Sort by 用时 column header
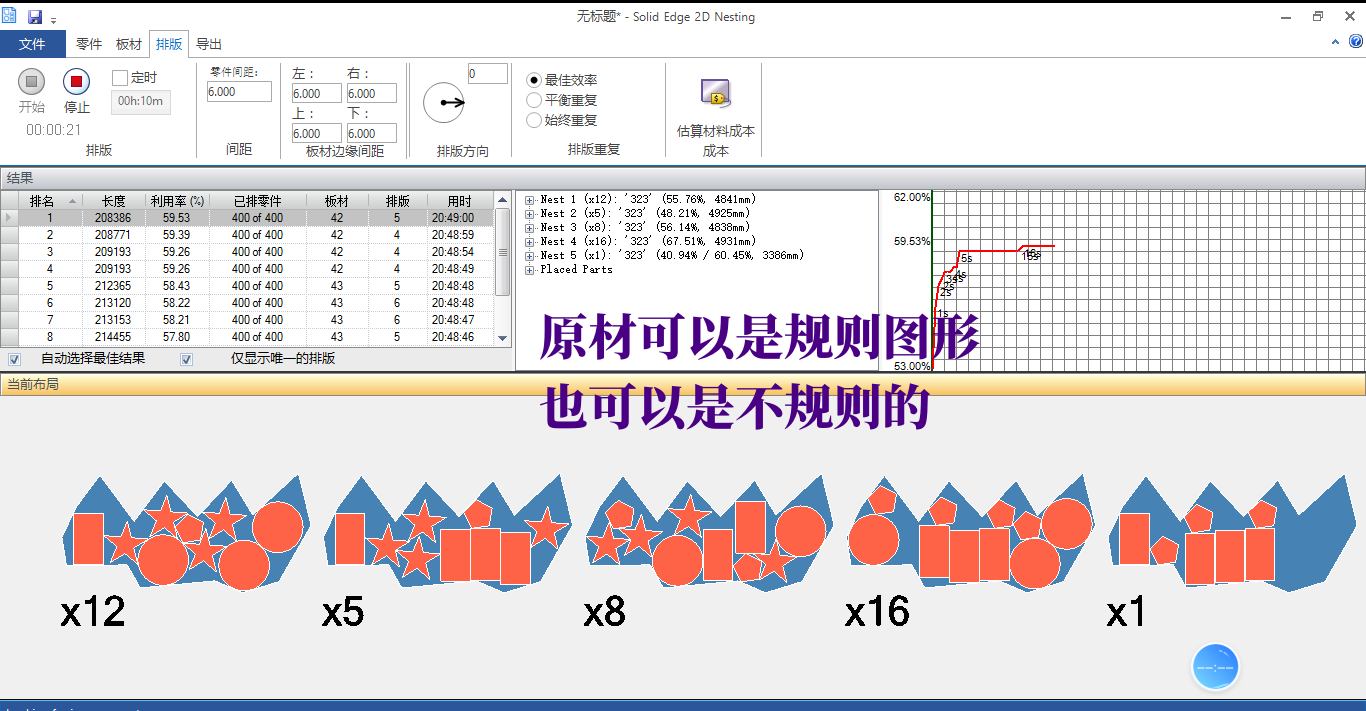The image size is (1366, 711). [459, 201]
